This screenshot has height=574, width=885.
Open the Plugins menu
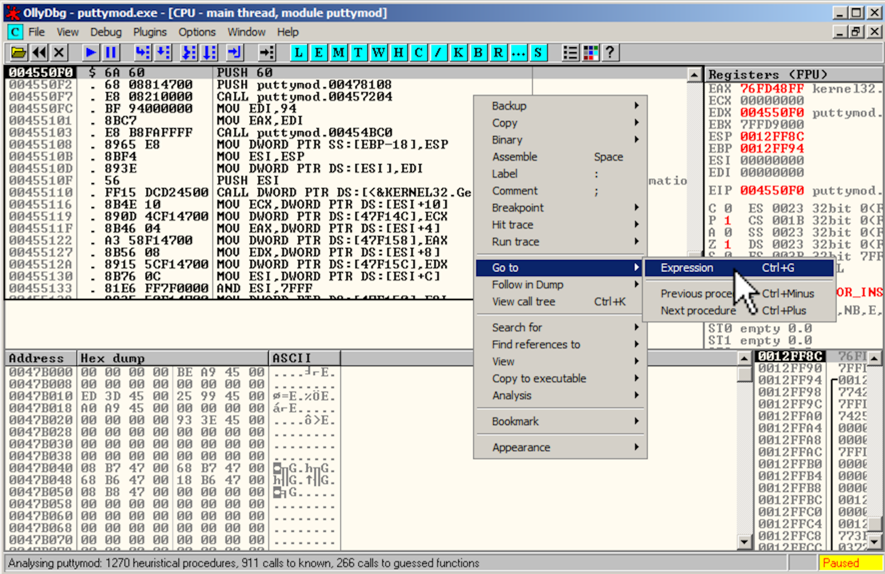tap(150, 32)
